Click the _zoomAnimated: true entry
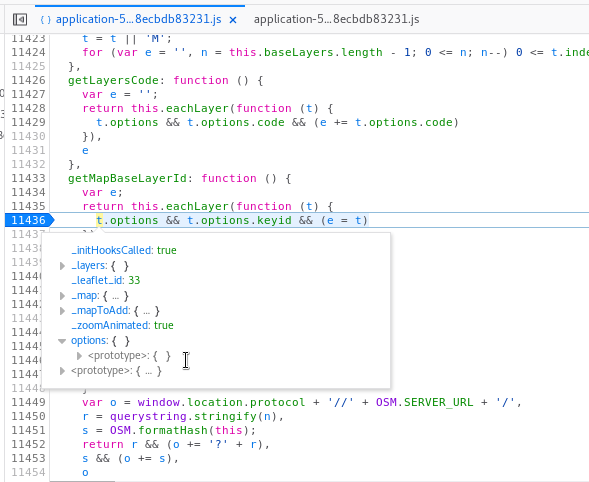The height and width of the screenshot is (482, 589). click(x=122, y=325)
